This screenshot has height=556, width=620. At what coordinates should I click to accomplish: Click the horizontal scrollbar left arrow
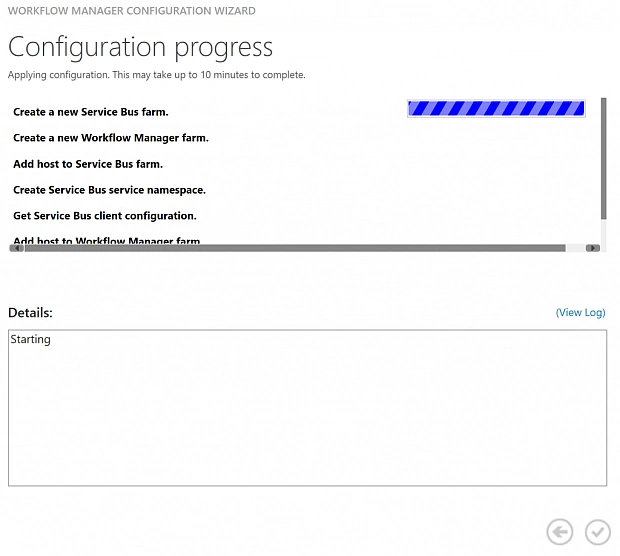click(17, 248)
